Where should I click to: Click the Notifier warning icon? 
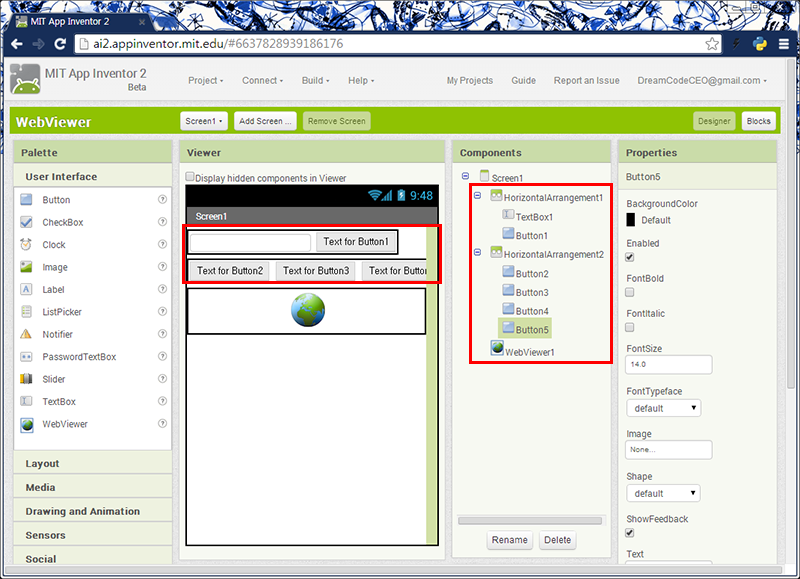[26, 334]
